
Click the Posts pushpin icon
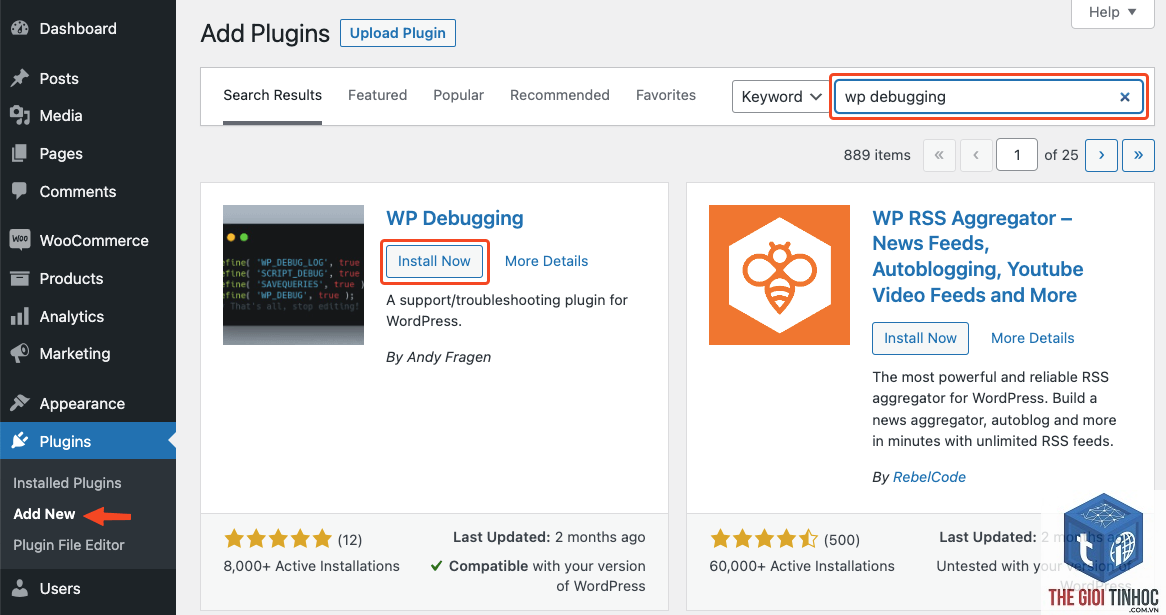click(20, 78)
